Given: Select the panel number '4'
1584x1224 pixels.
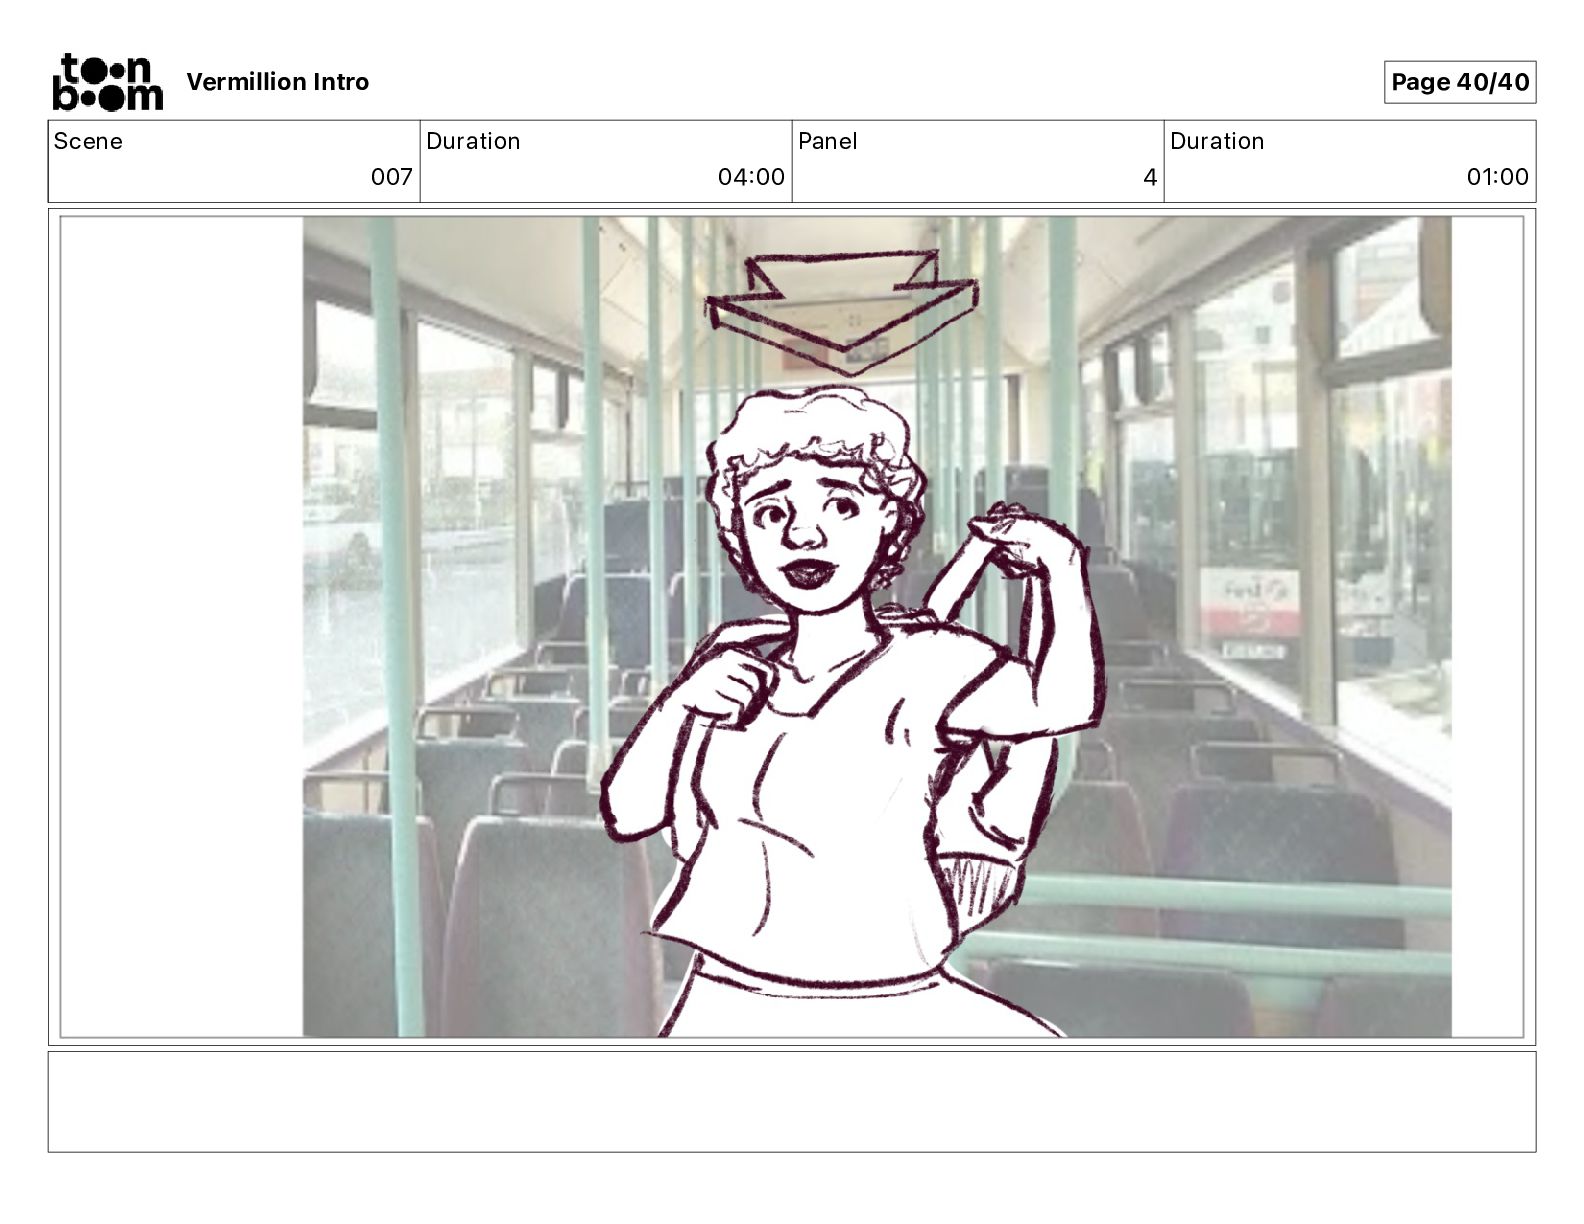Looking at the screenshot, I should tap(1150, 177).
